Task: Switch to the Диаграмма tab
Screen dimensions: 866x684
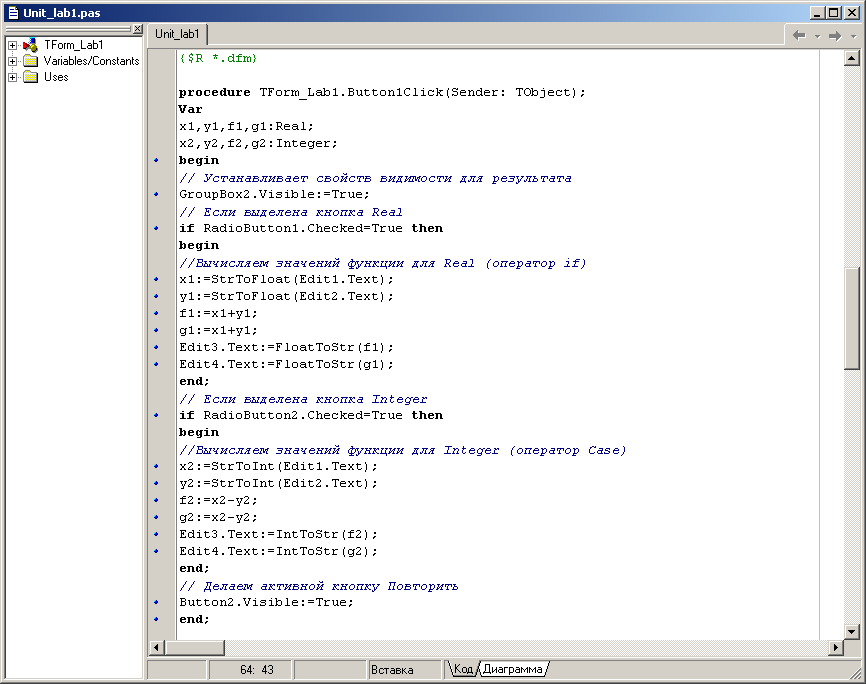Action: pos(513,669)
